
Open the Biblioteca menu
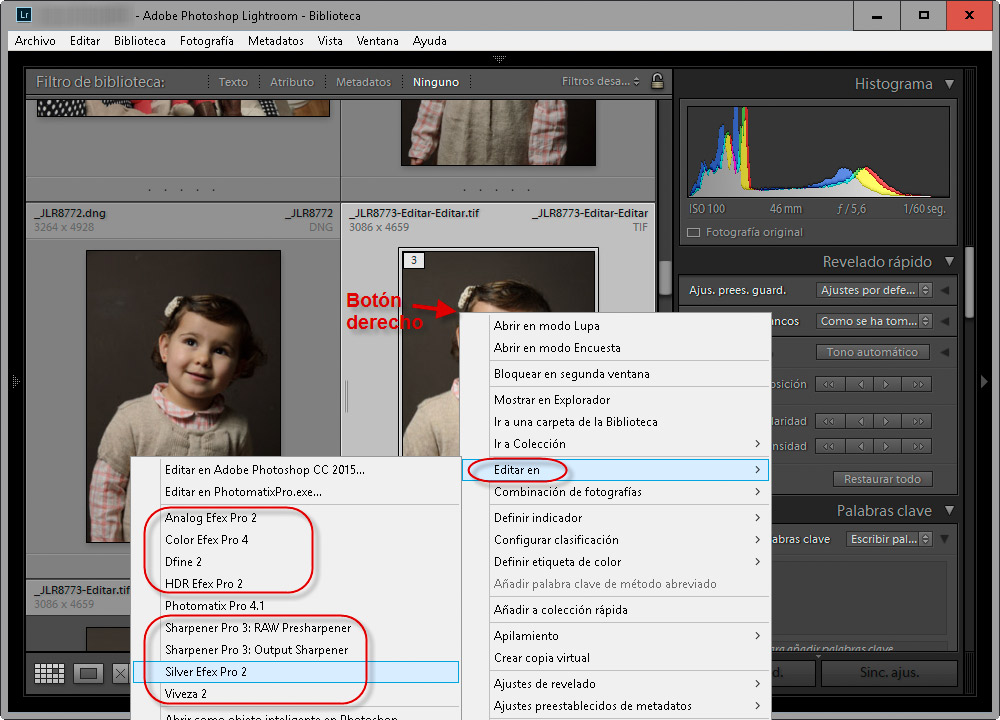pos(140,41)
